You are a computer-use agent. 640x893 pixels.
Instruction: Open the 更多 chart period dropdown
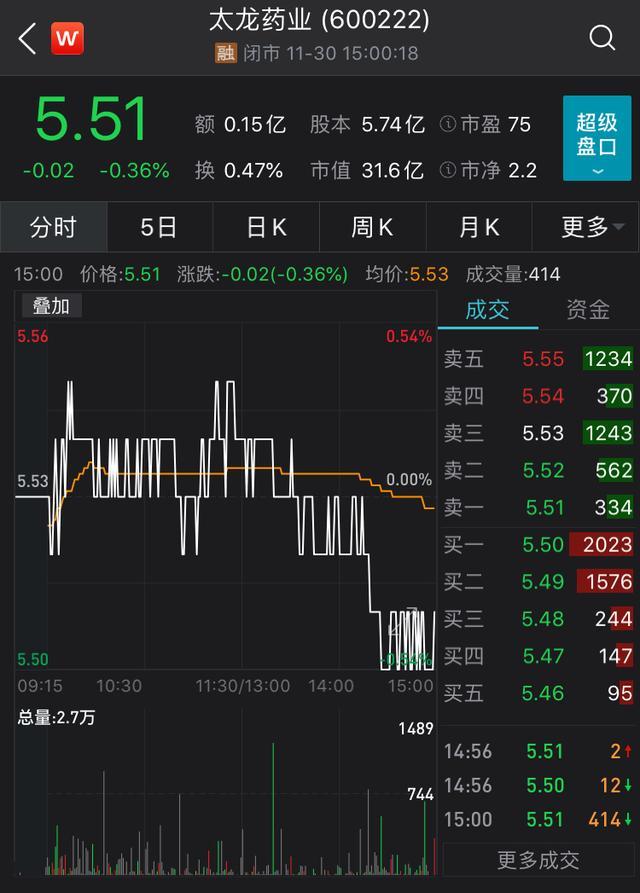click(x=585, y=227)
